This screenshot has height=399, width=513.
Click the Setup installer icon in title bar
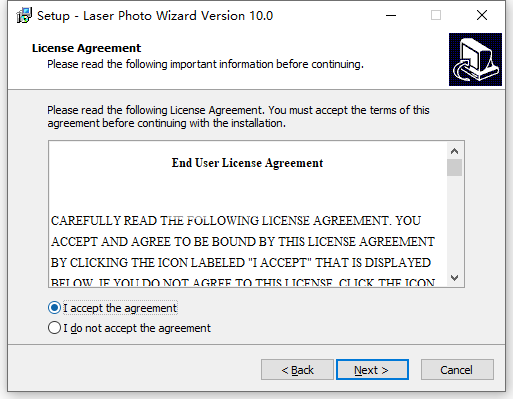[x=24, y=15]
